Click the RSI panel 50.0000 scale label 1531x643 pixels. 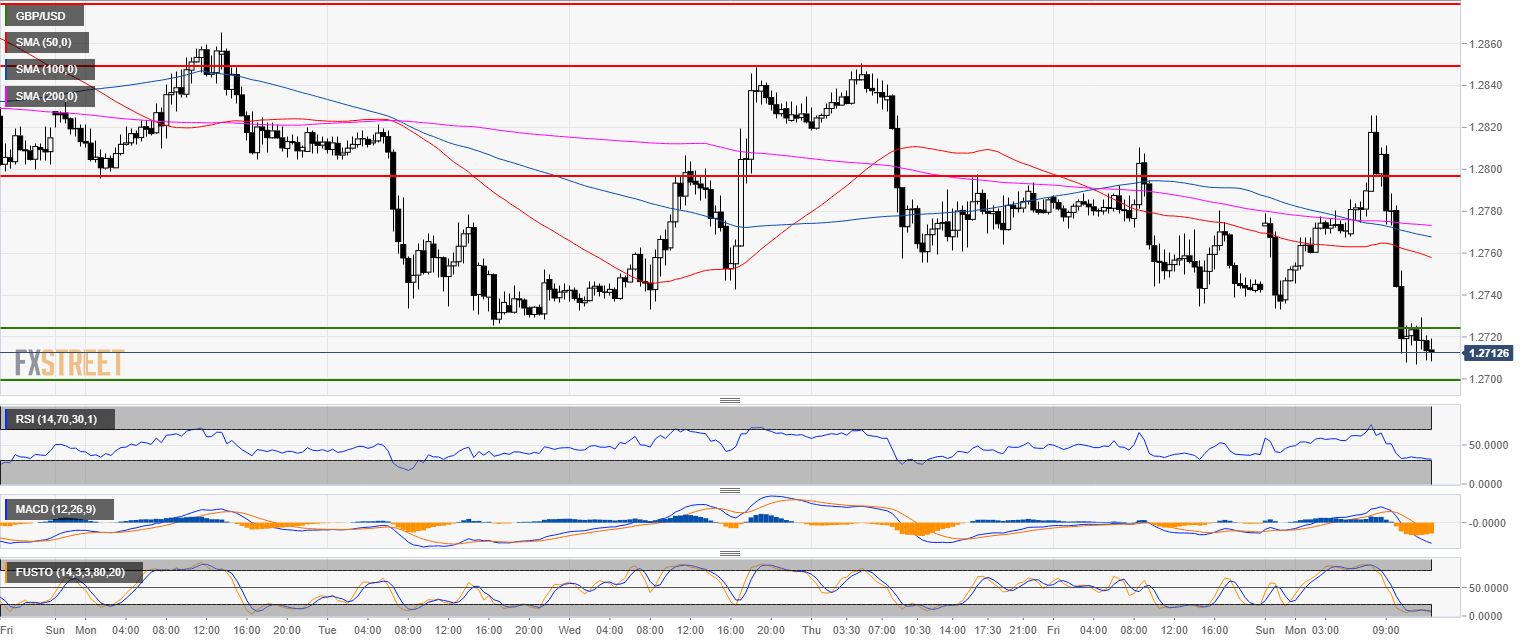point(1489,445)
